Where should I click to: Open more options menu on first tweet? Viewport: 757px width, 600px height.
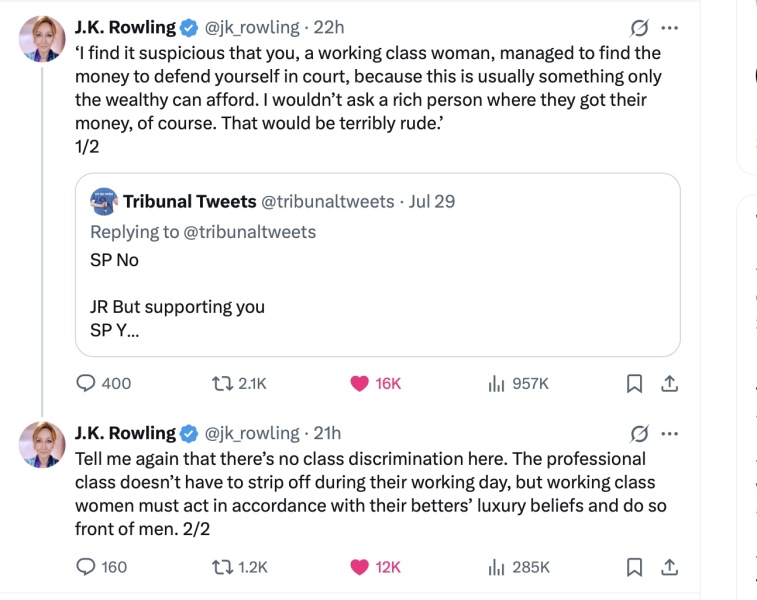click(670, 27)
